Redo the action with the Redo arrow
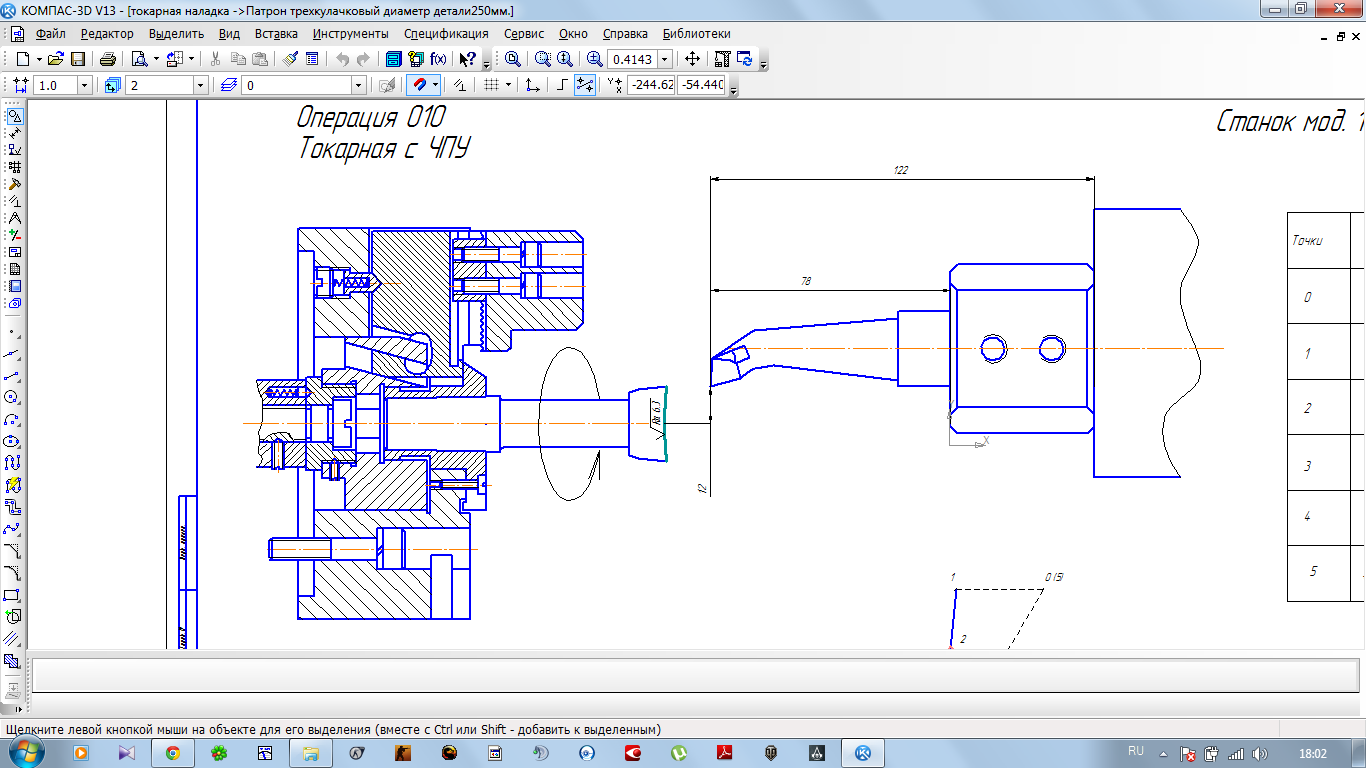This screenshot has width=1366, height=768. pos(363,59)
